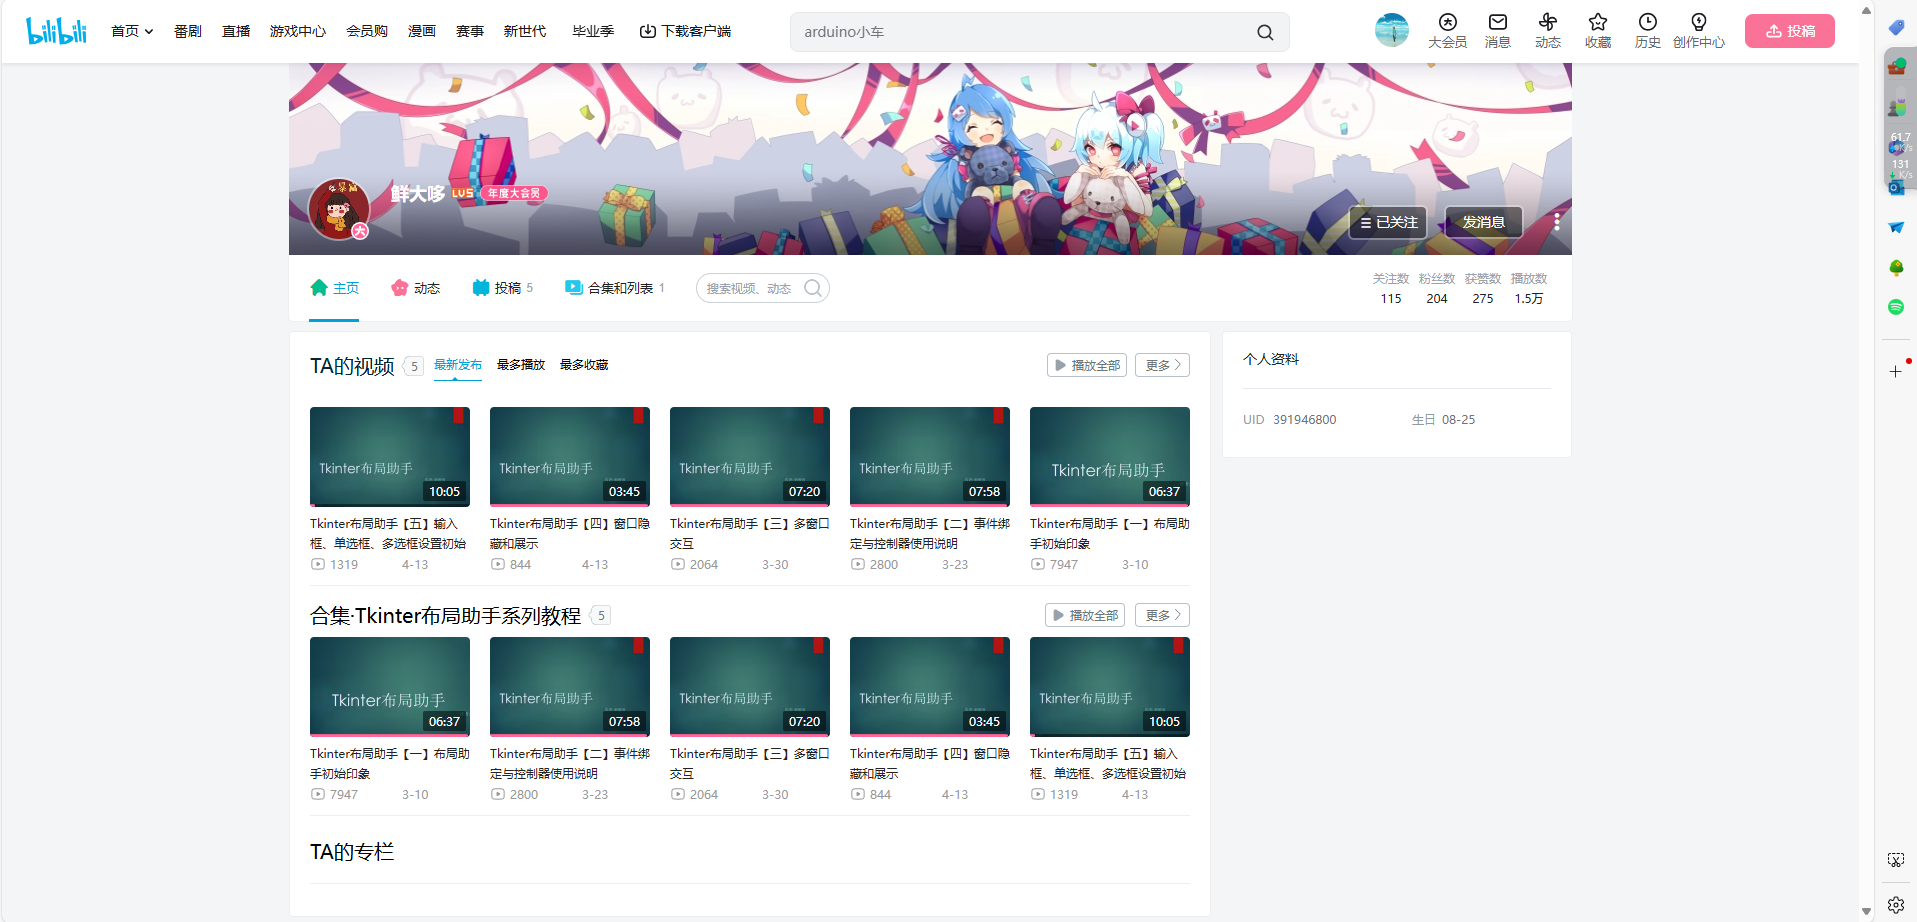Select the 主页 tab
Viewport: 1917px width, 922px height.
point(334,288)
